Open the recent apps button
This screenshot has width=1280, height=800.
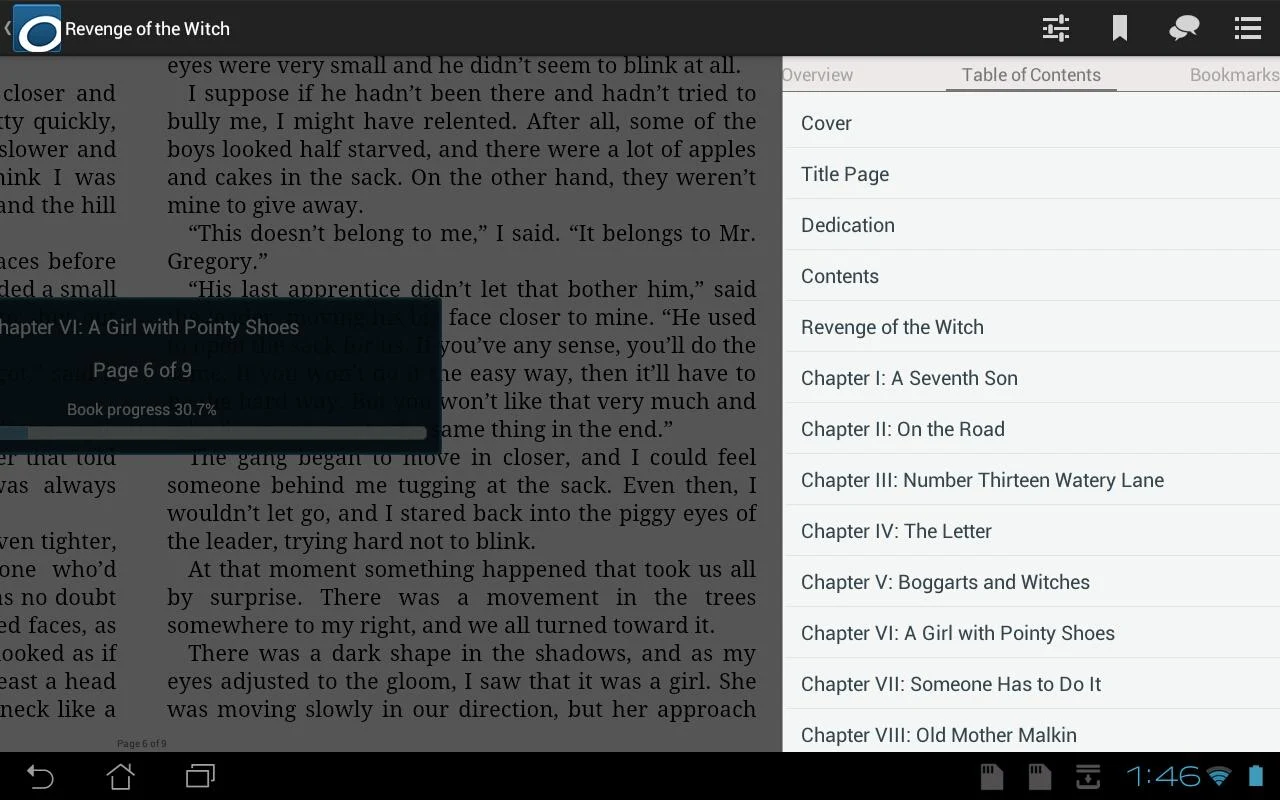(200, 776)
